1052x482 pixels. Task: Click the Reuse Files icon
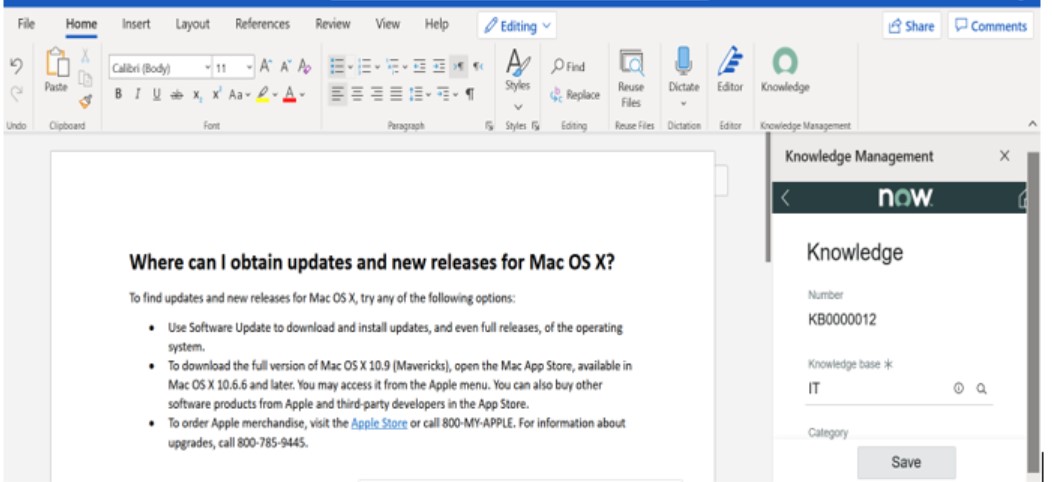pyautogui.click(x=631, y=64)
